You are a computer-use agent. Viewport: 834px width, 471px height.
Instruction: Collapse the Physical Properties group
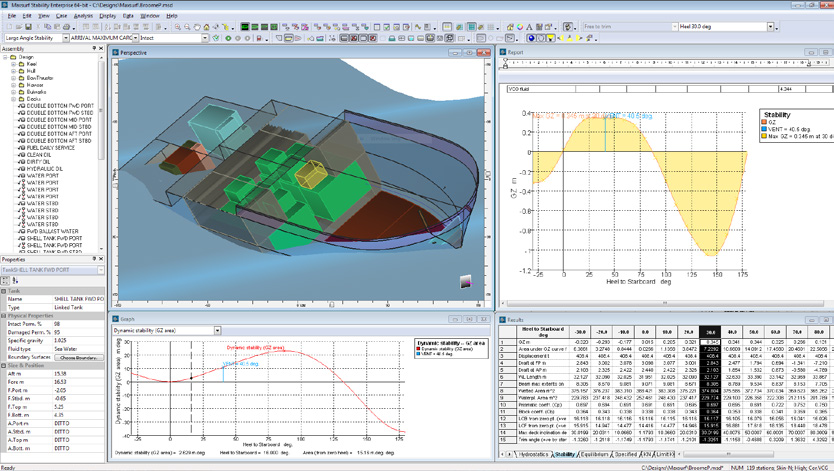(4, 316)
